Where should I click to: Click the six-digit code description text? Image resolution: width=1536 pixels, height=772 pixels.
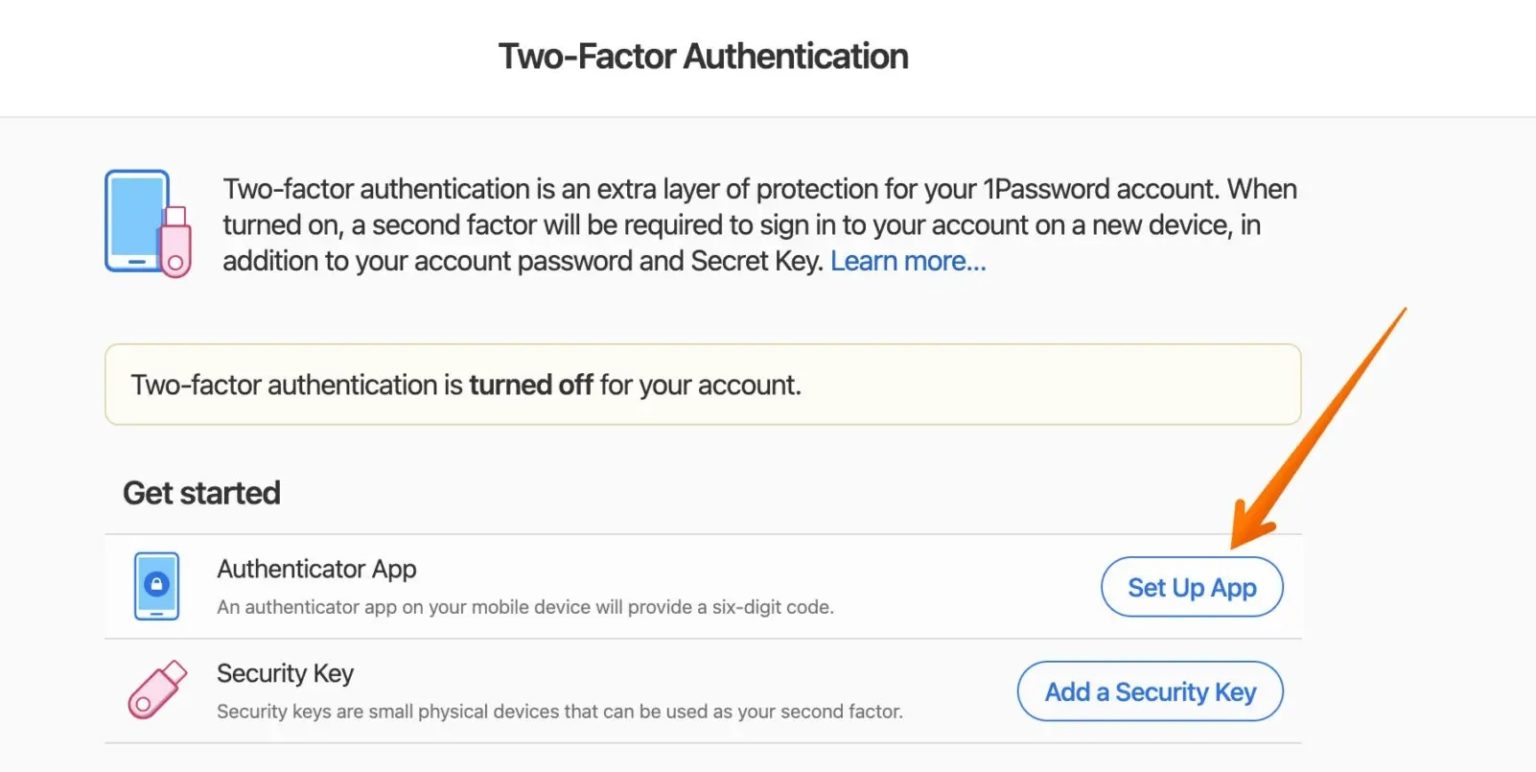click(524, 607)
